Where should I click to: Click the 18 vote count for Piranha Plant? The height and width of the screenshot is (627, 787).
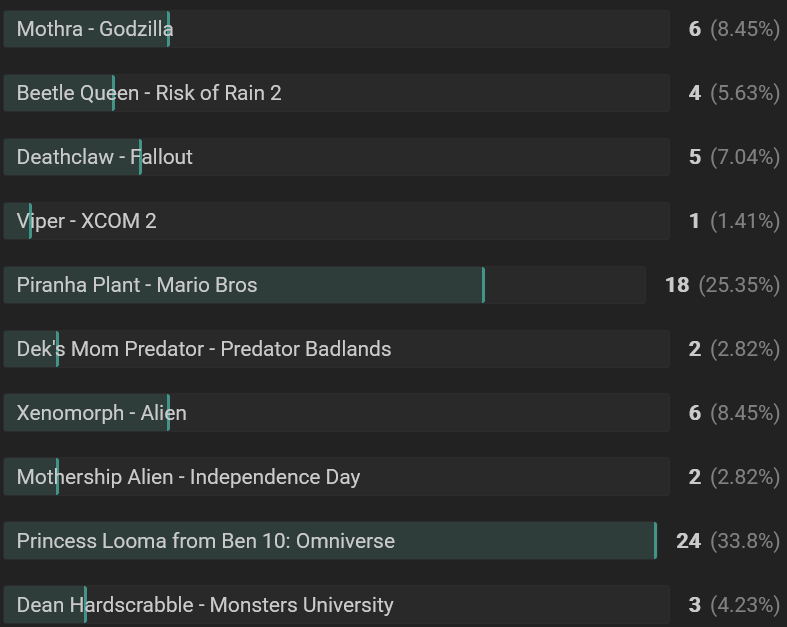tap(677, 285)
